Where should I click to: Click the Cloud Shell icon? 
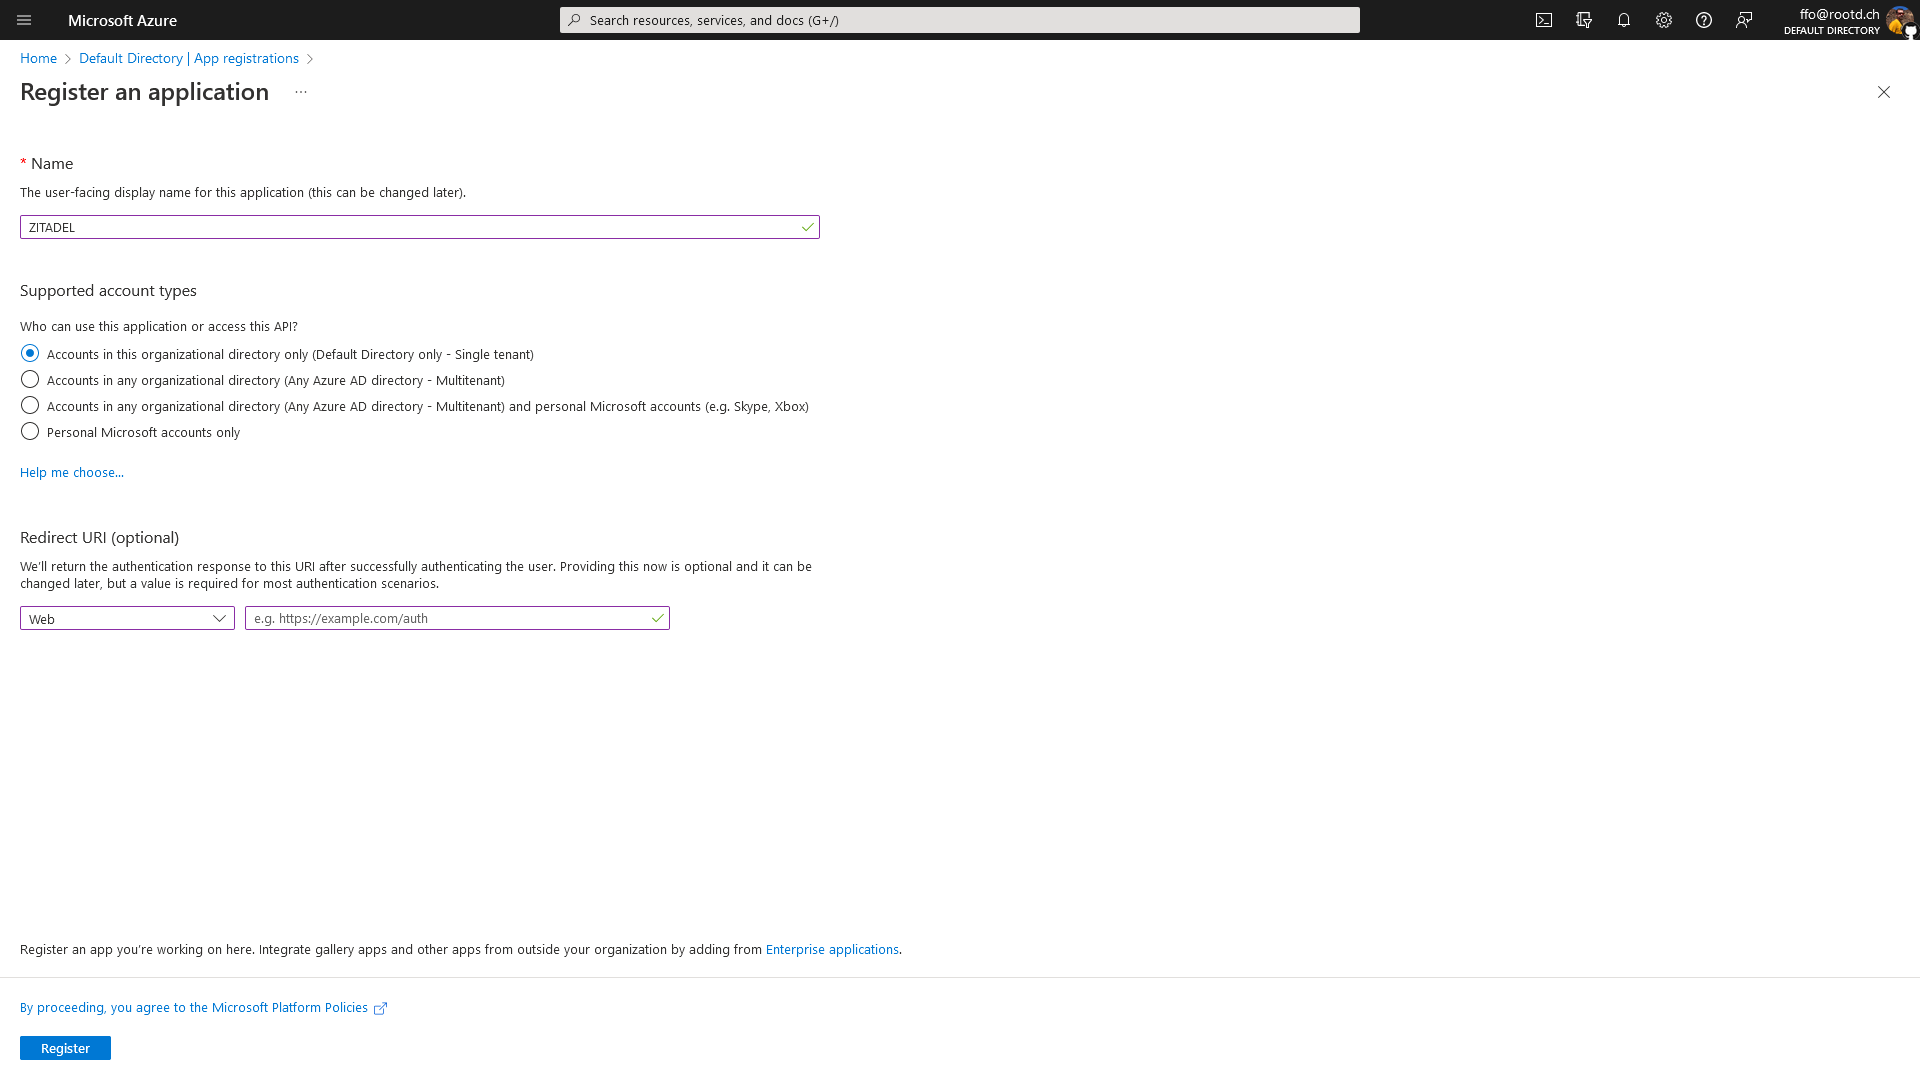tap(1543, 20)
